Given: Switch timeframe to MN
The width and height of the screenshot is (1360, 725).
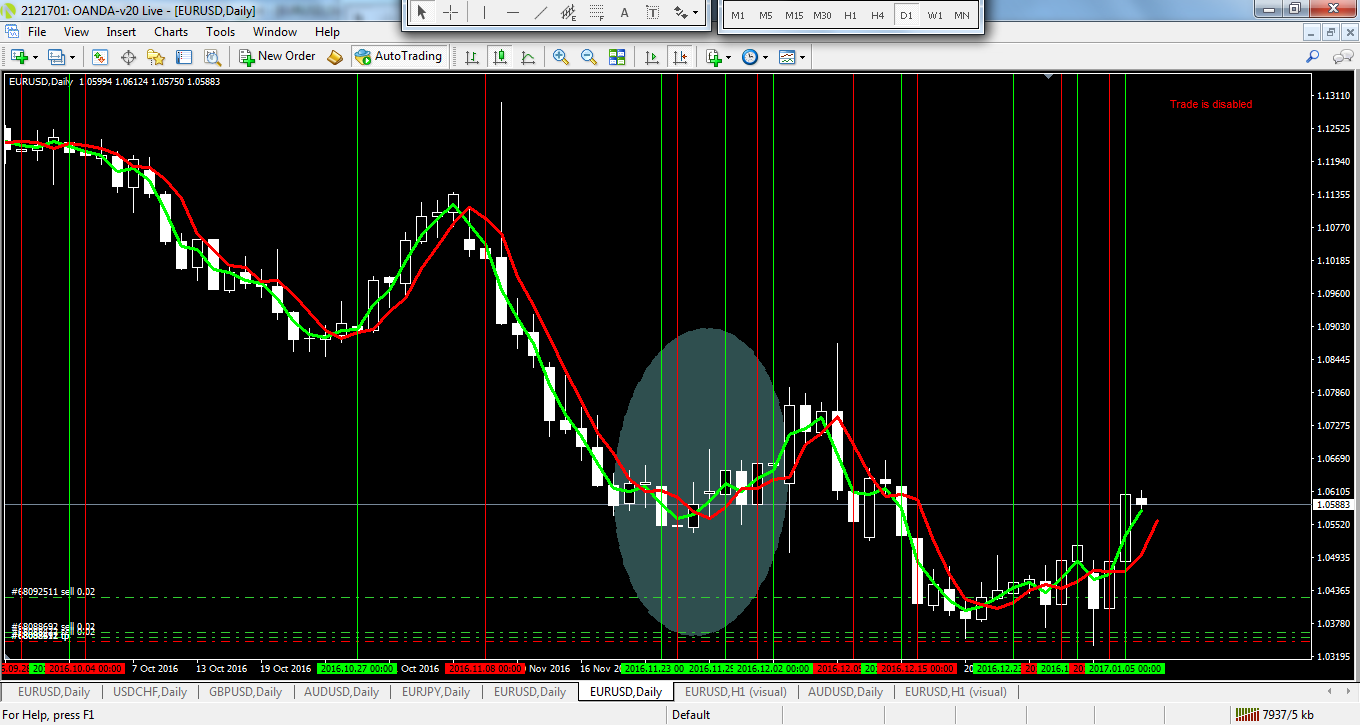Looking at the screenshot, I should [x=961, y=15].
